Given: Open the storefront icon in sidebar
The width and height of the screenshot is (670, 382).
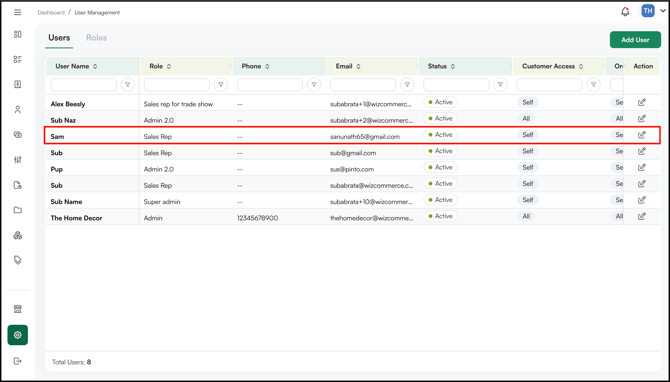Looking at the screenshot, I should [18, 309].
